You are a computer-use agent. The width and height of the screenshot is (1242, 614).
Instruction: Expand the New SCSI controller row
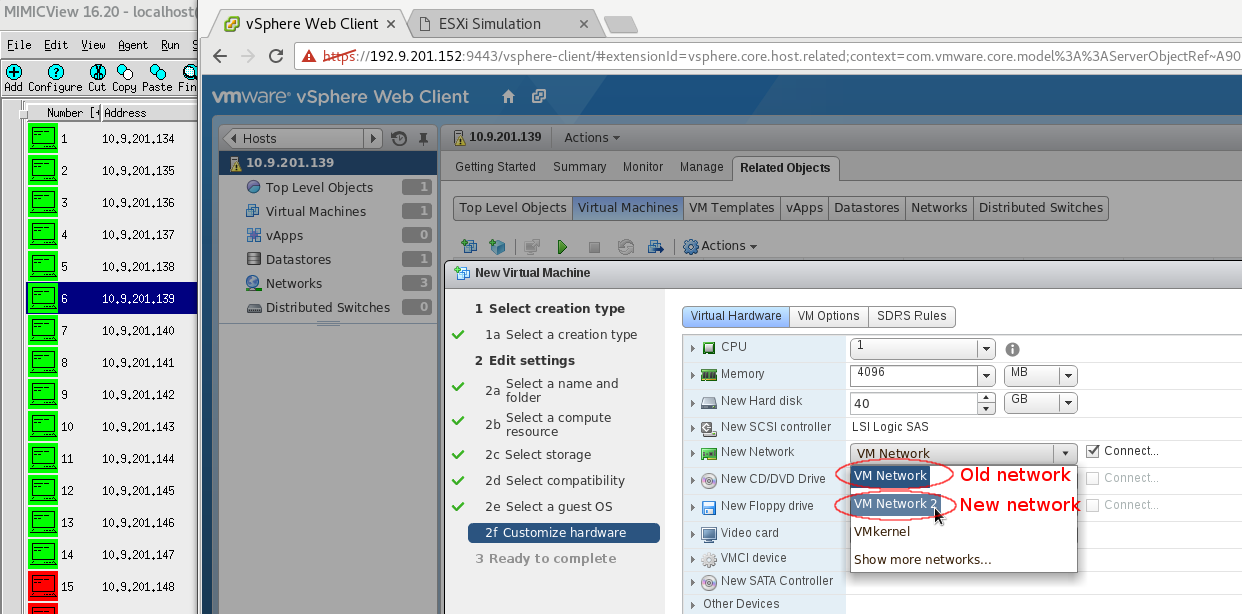coord(692,428)
